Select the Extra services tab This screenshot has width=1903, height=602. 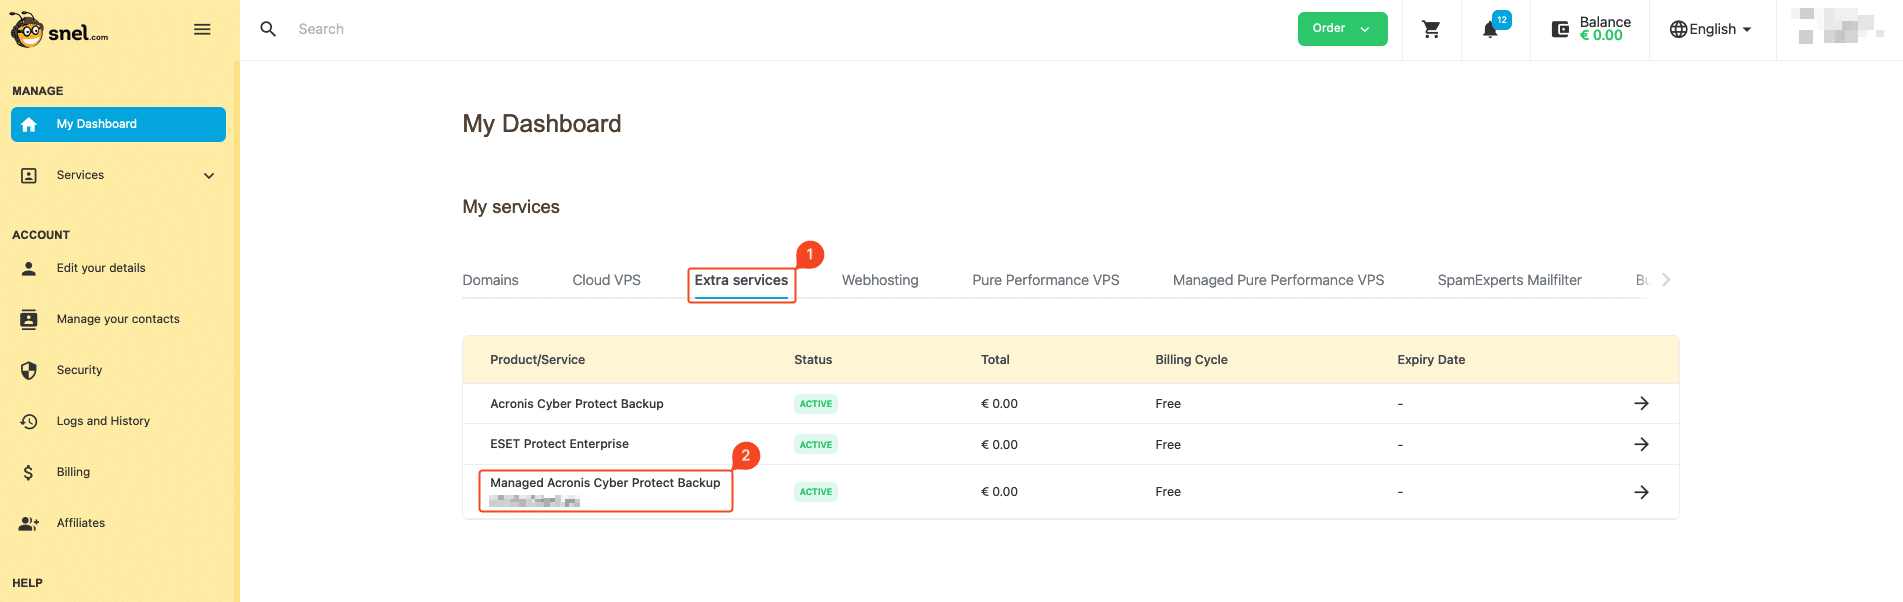(741, 281)
